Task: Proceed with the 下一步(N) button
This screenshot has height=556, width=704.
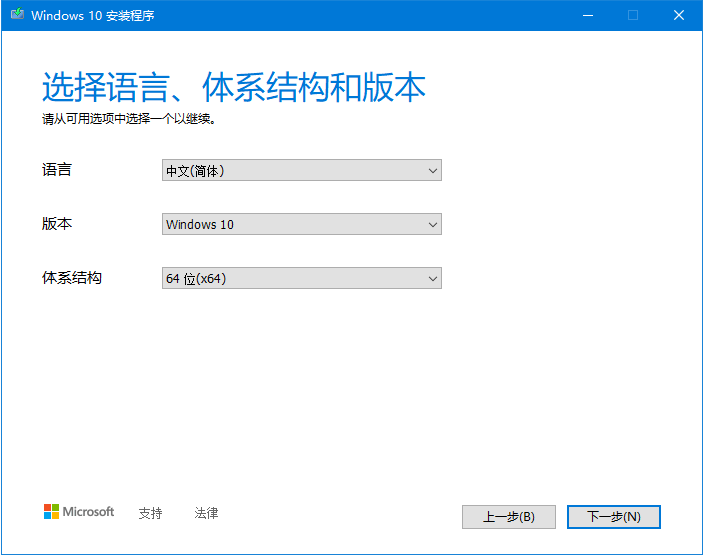Action: (x=613, y=517)
